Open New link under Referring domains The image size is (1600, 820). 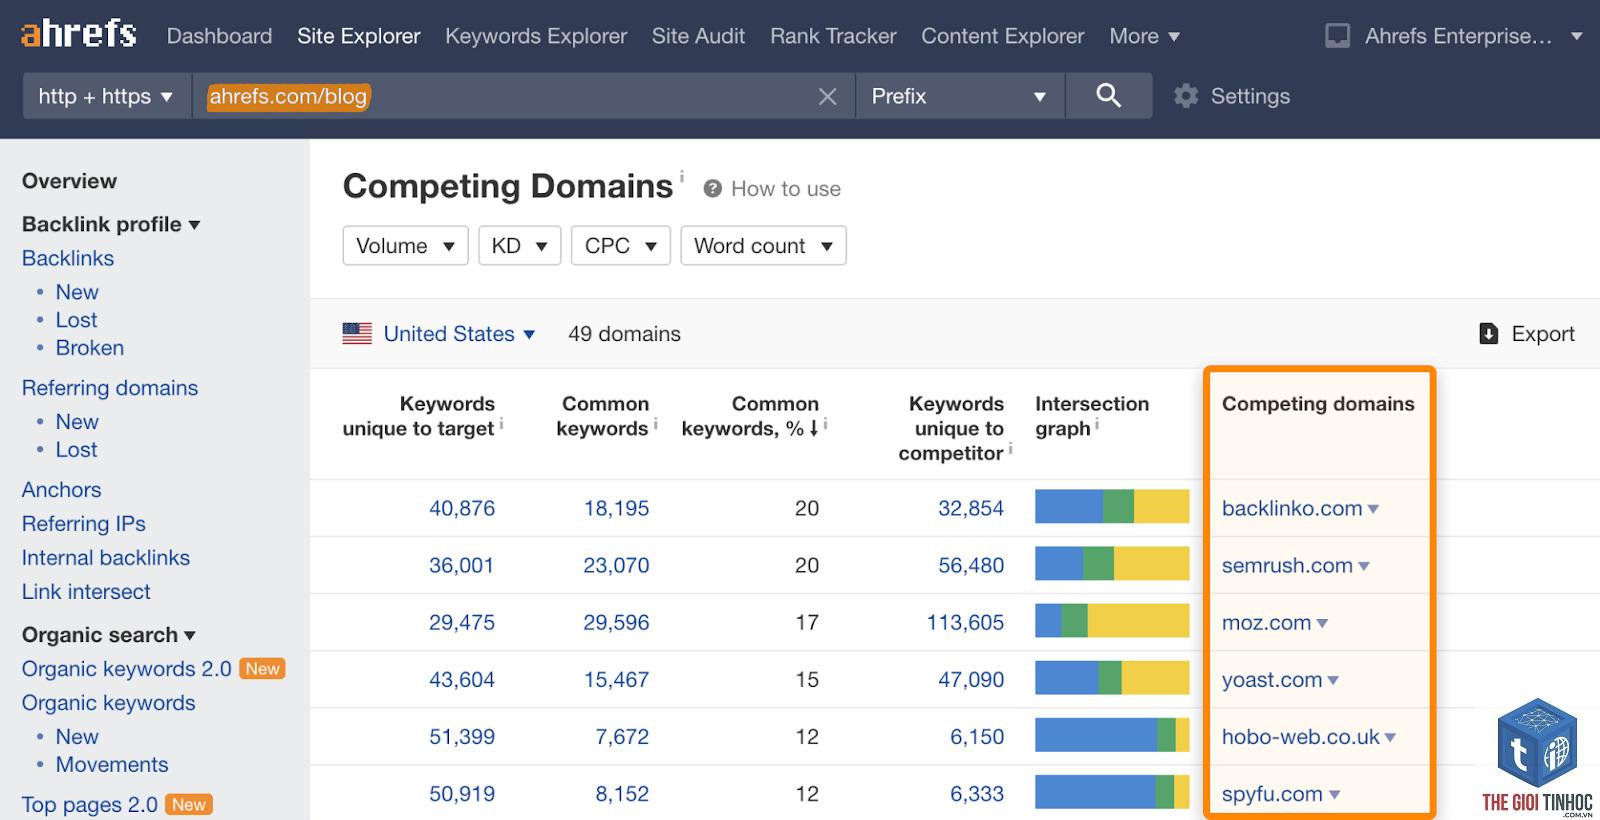(x=77, y=422)
